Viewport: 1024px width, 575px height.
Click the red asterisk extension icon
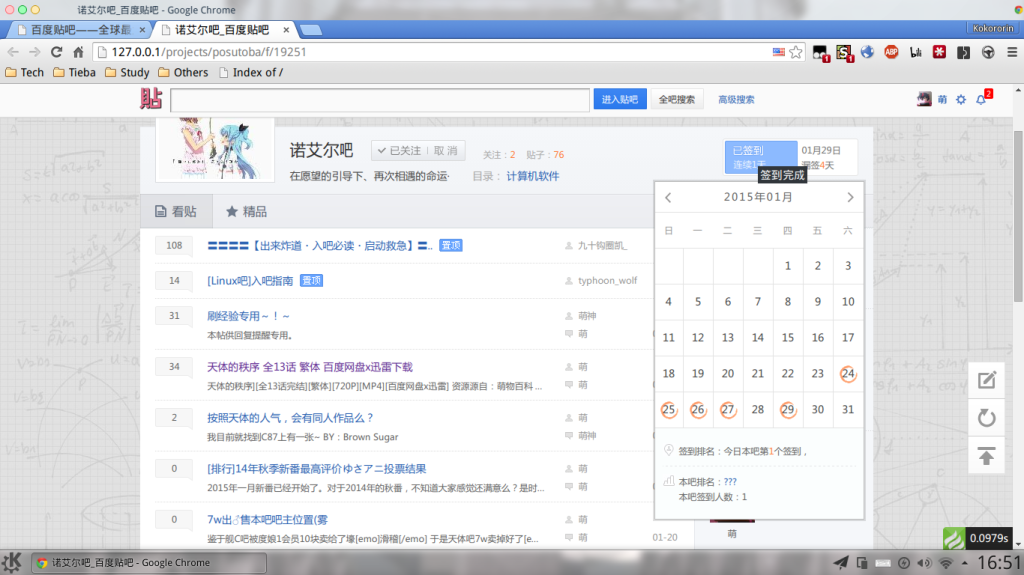[x=939, y=52]
